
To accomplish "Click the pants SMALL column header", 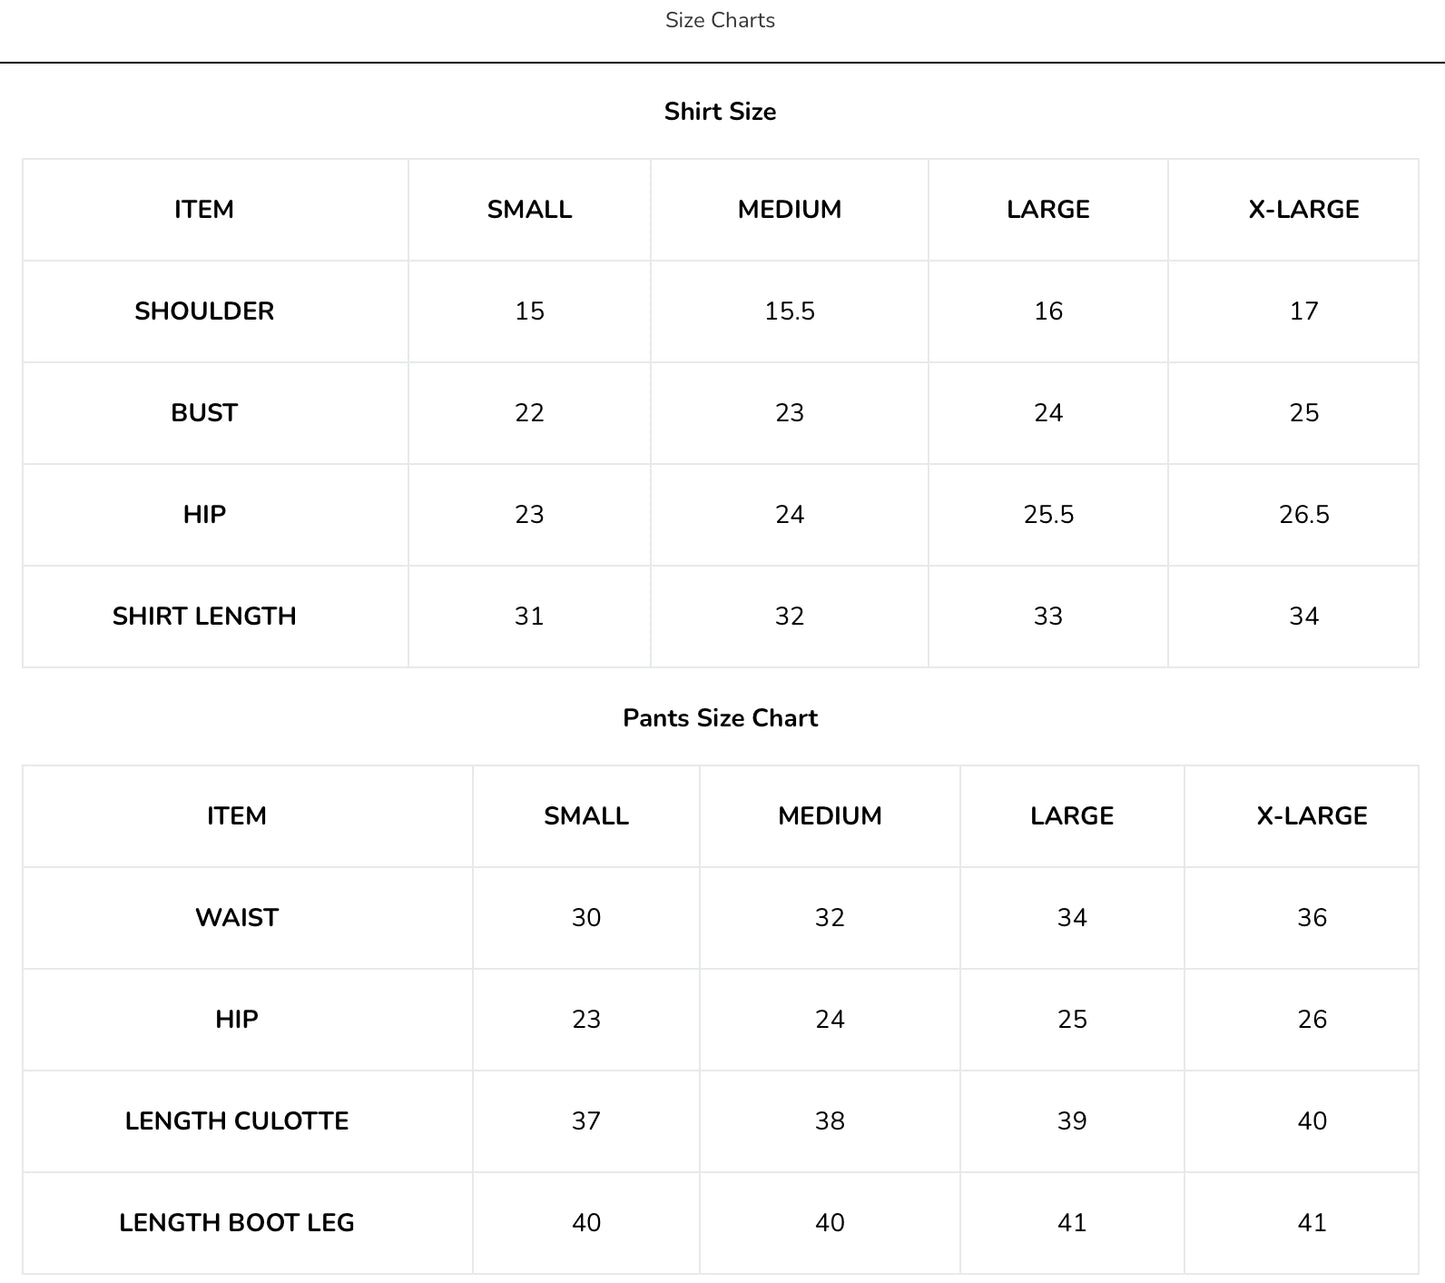I will [x=586, y=816].
